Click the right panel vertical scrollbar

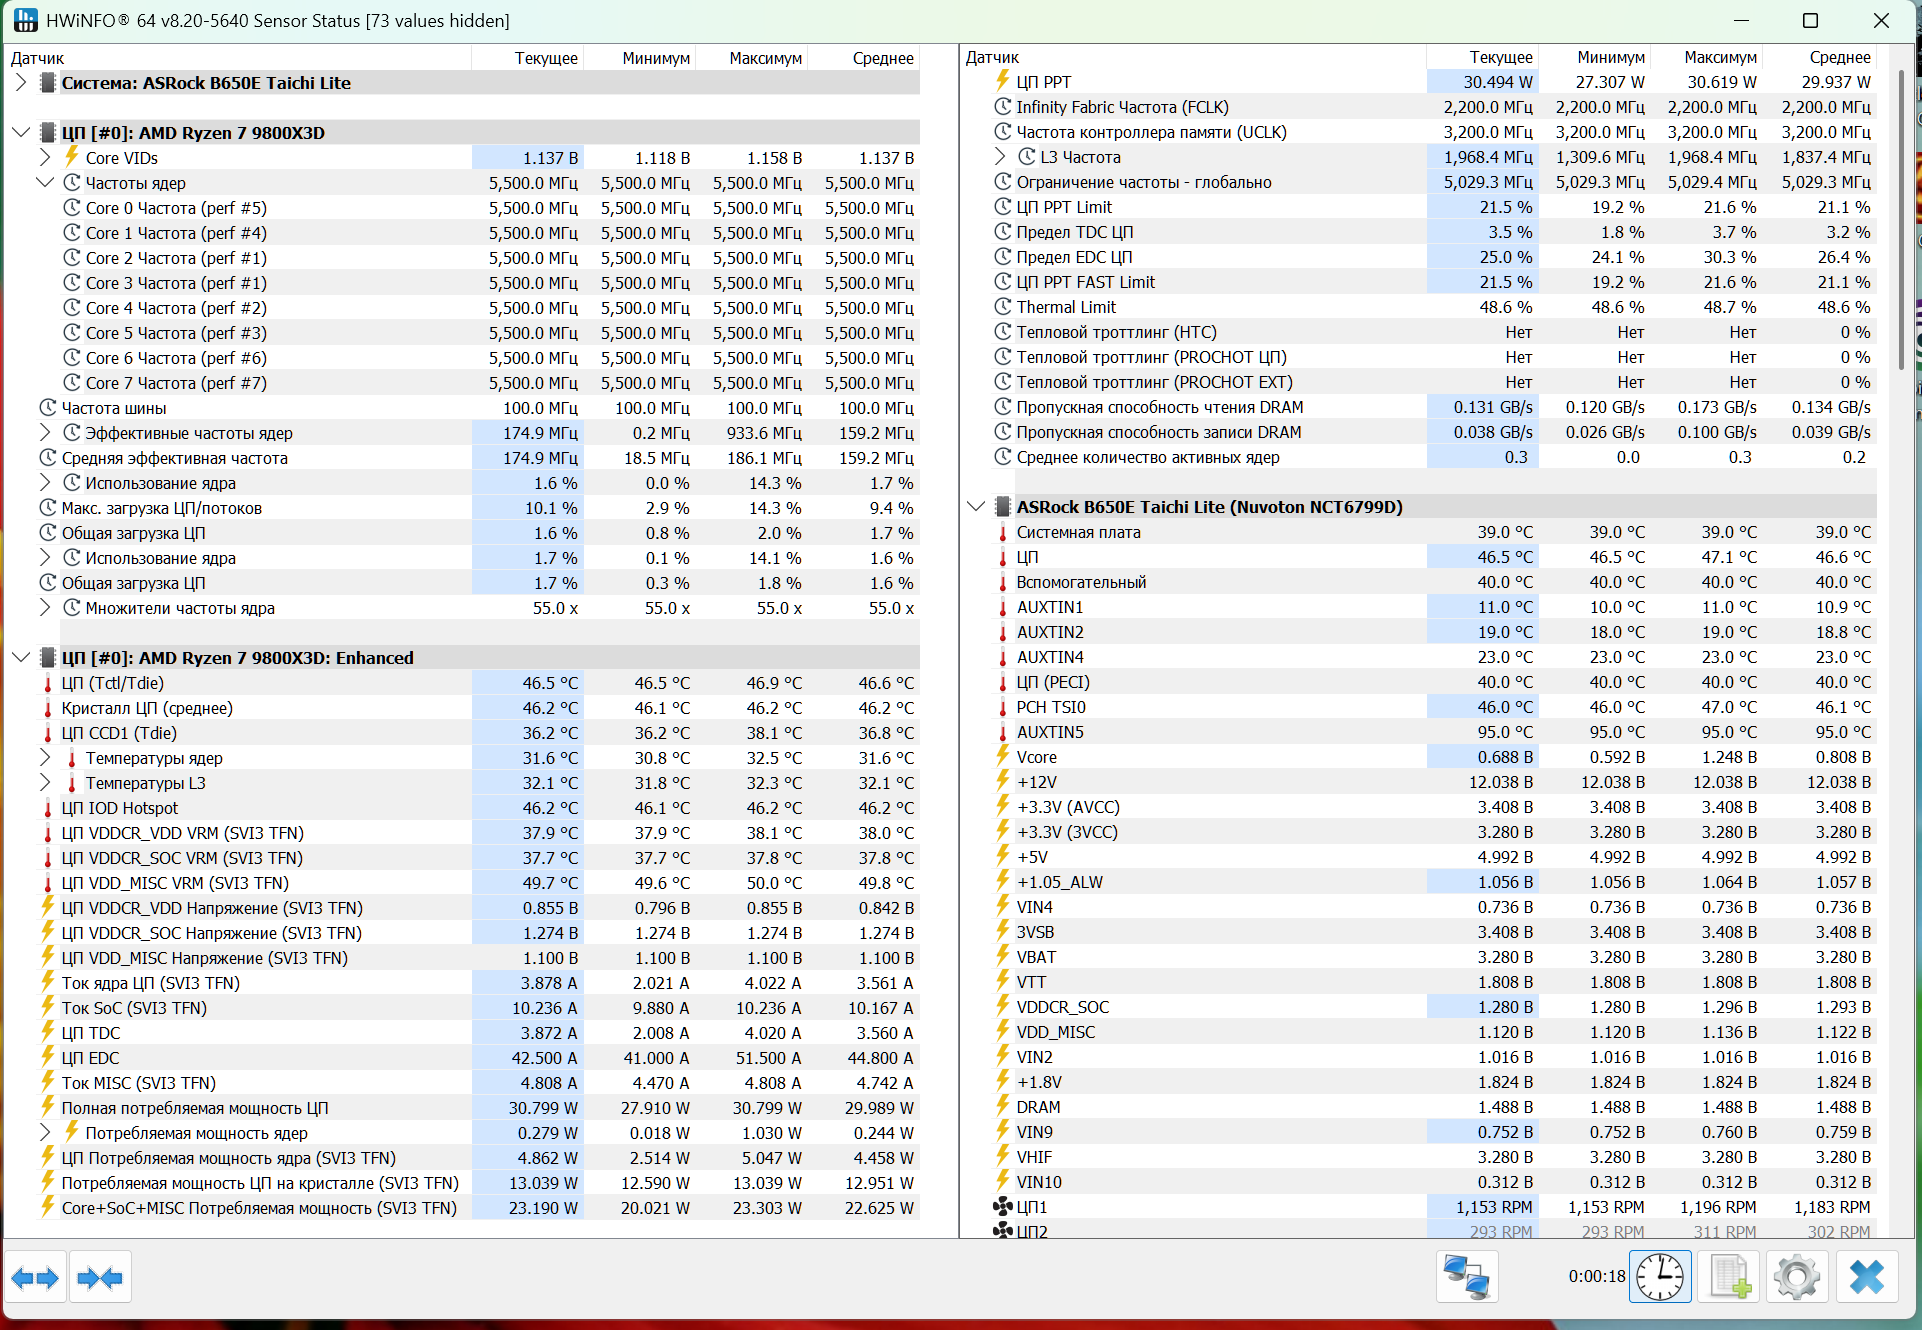click(x=1901, y=220)
